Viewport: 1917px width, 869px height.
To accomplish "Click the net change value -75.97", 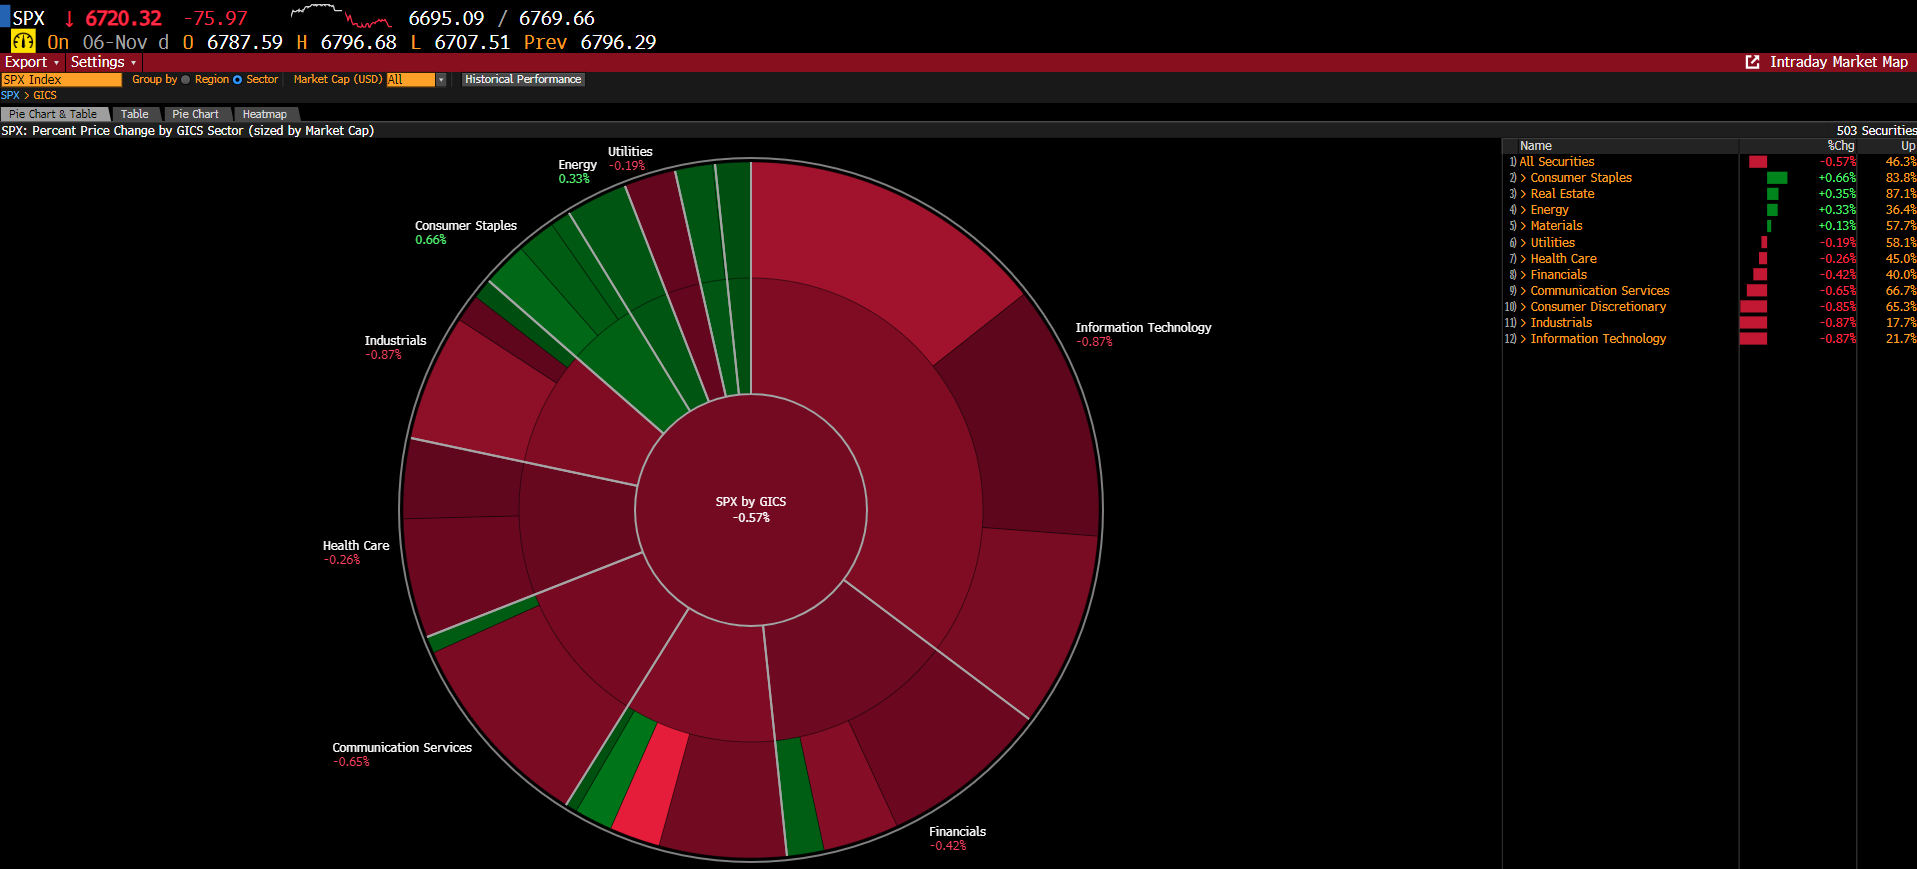I will pyautogui.click(x=215, y=19).
